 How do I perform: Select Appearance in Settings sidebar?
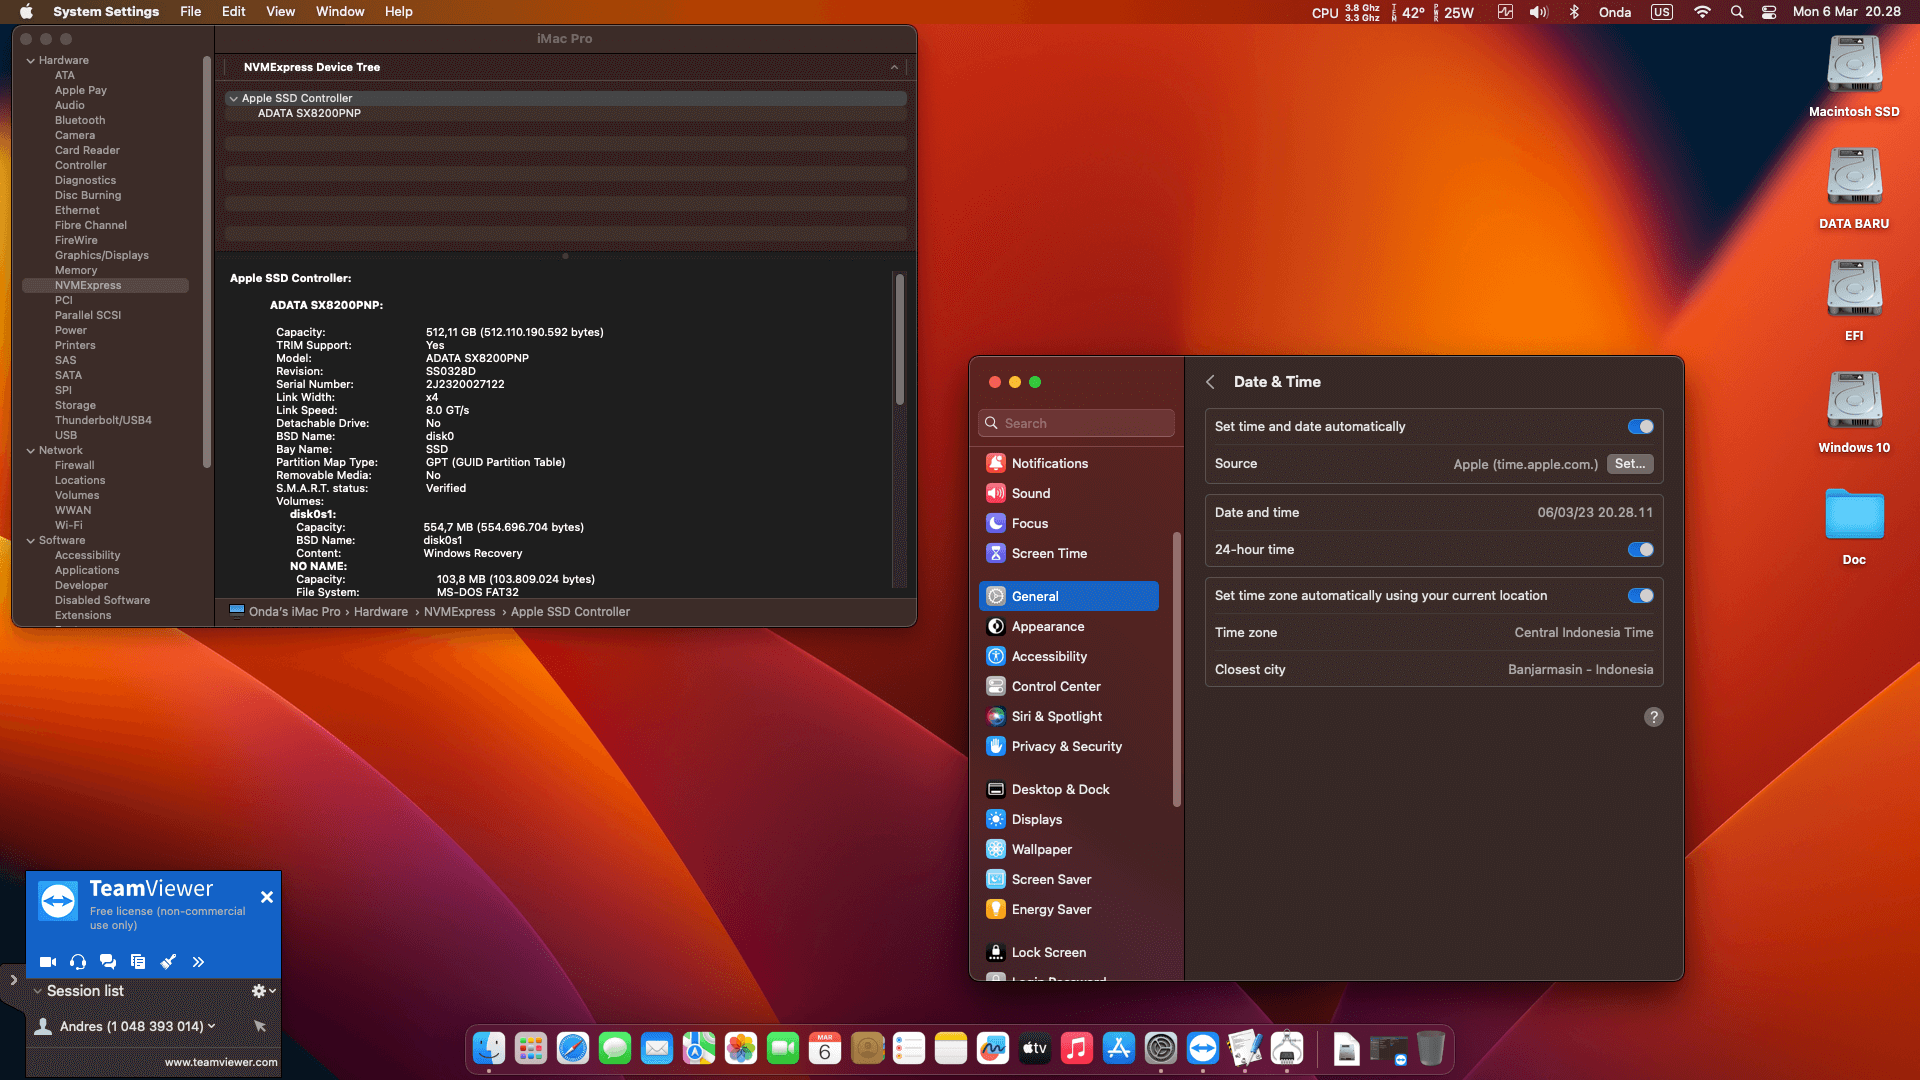(1047, 626)
